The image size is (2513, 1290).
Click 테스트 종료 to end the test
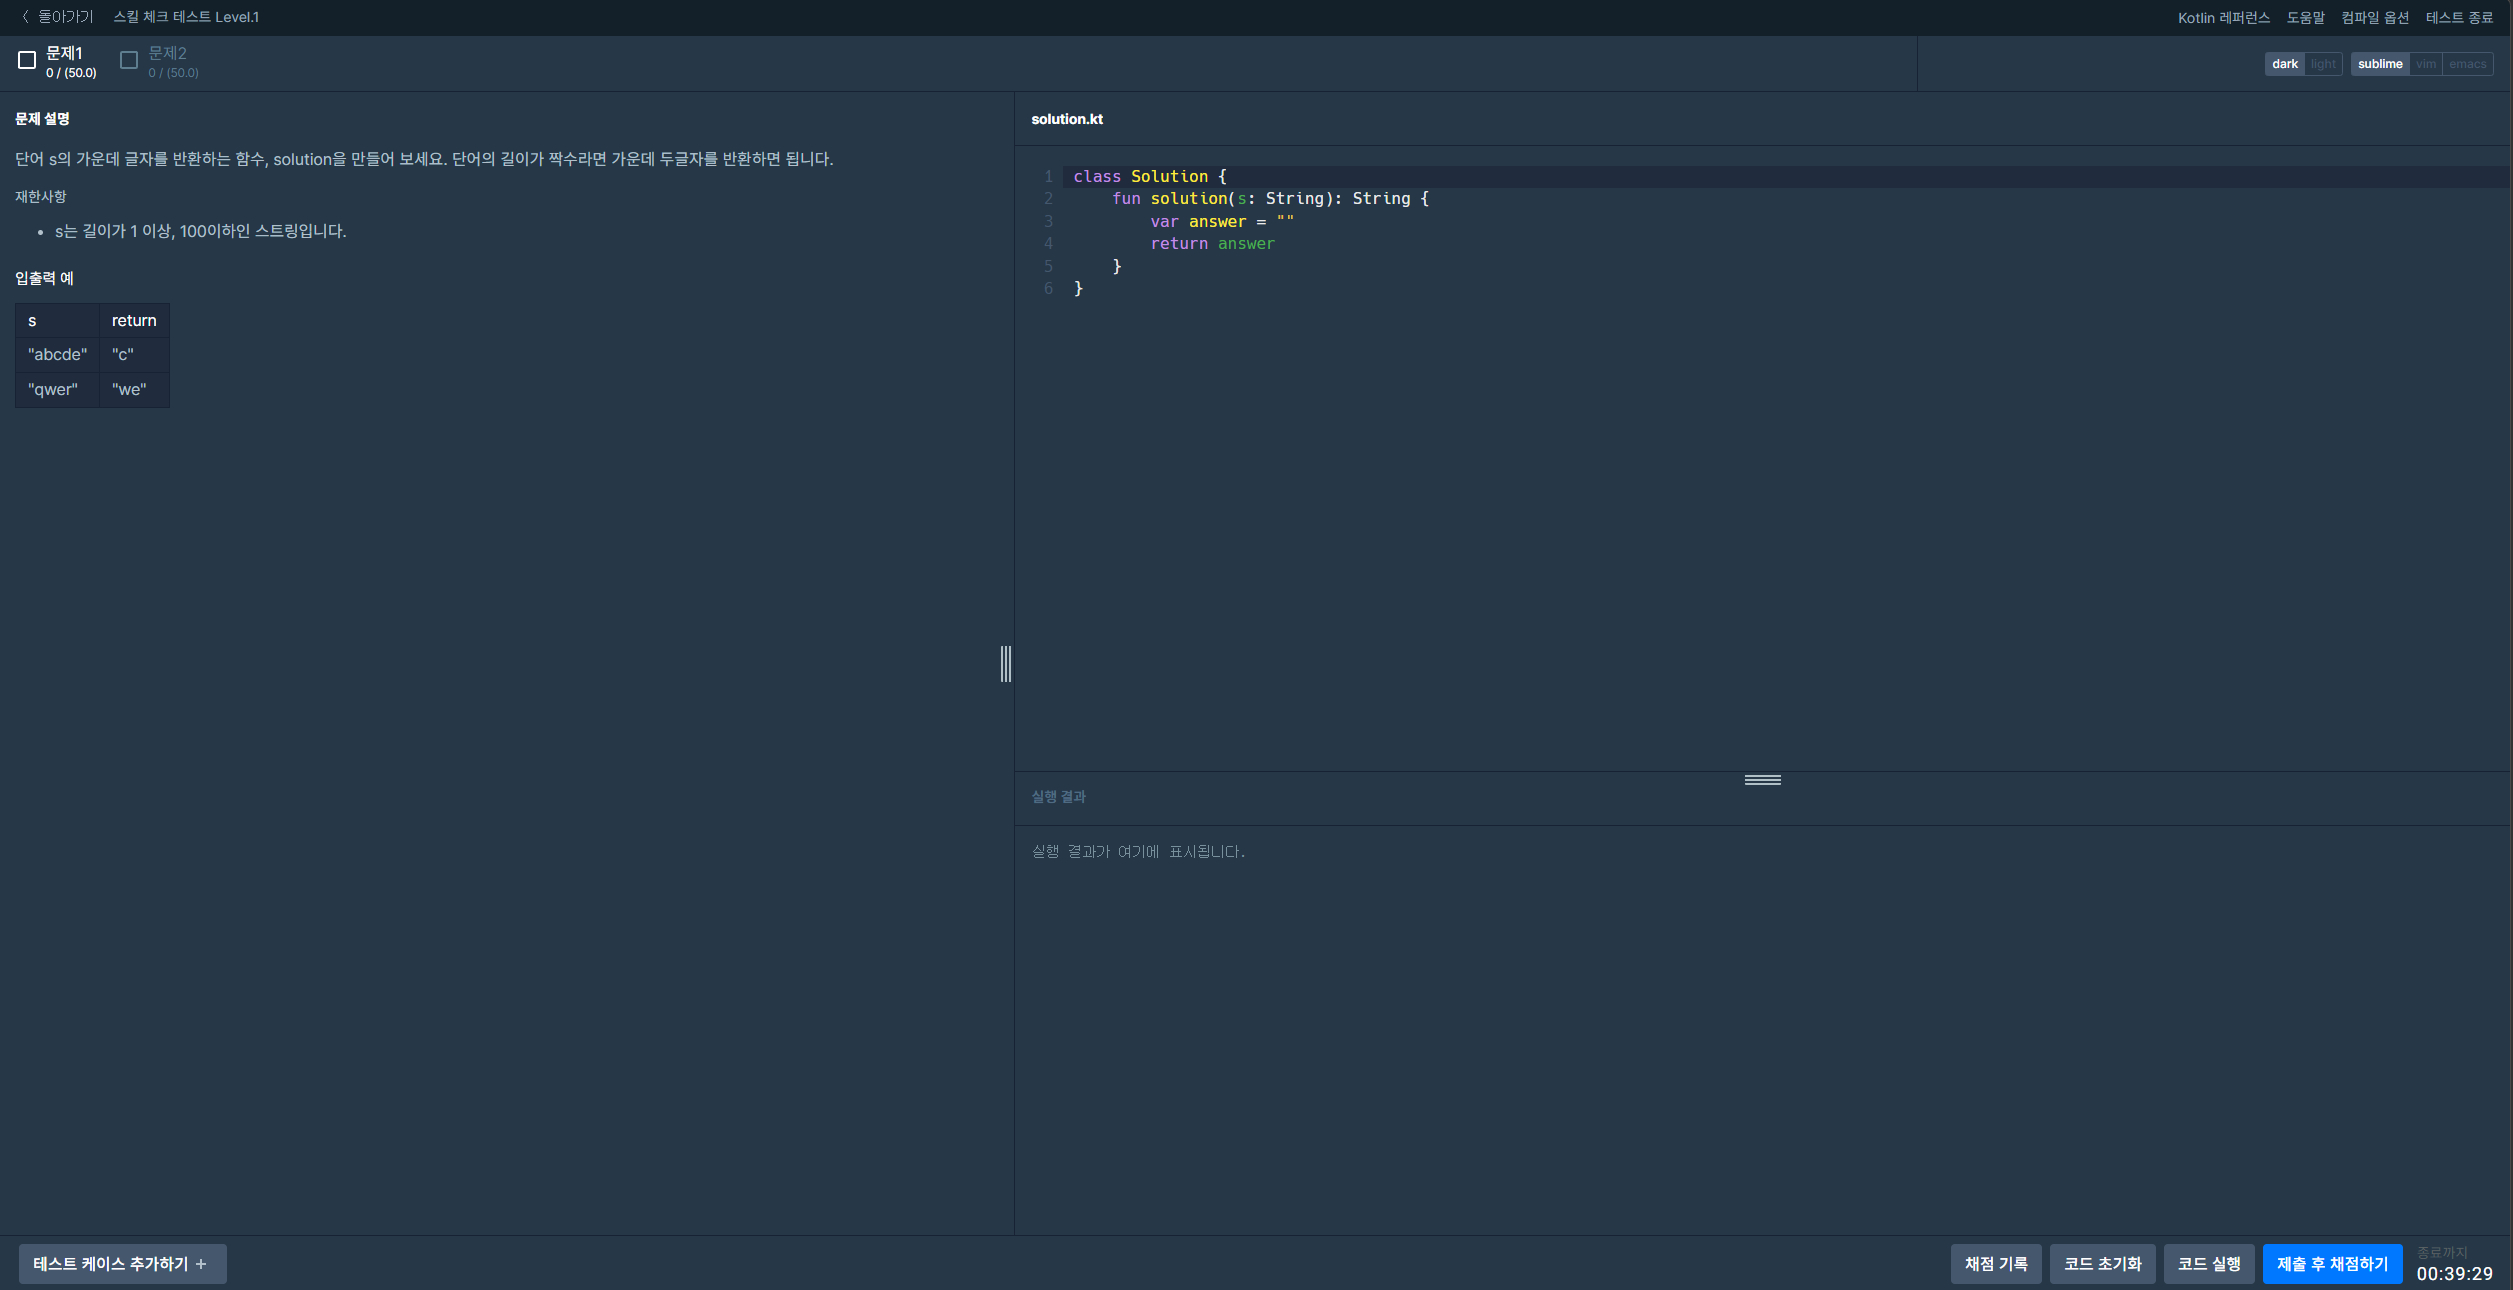tap(2459, 18)
